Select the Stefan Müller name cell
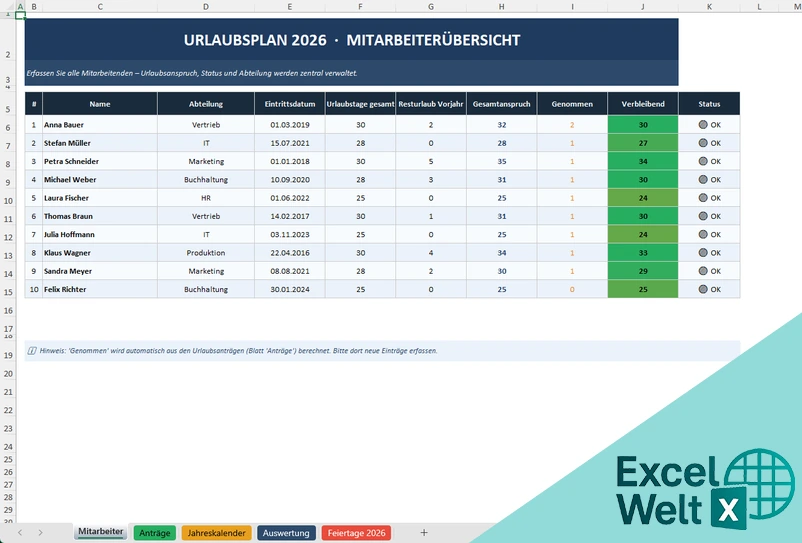The height and width of the screenshot is (543, 802). (100, 143)
